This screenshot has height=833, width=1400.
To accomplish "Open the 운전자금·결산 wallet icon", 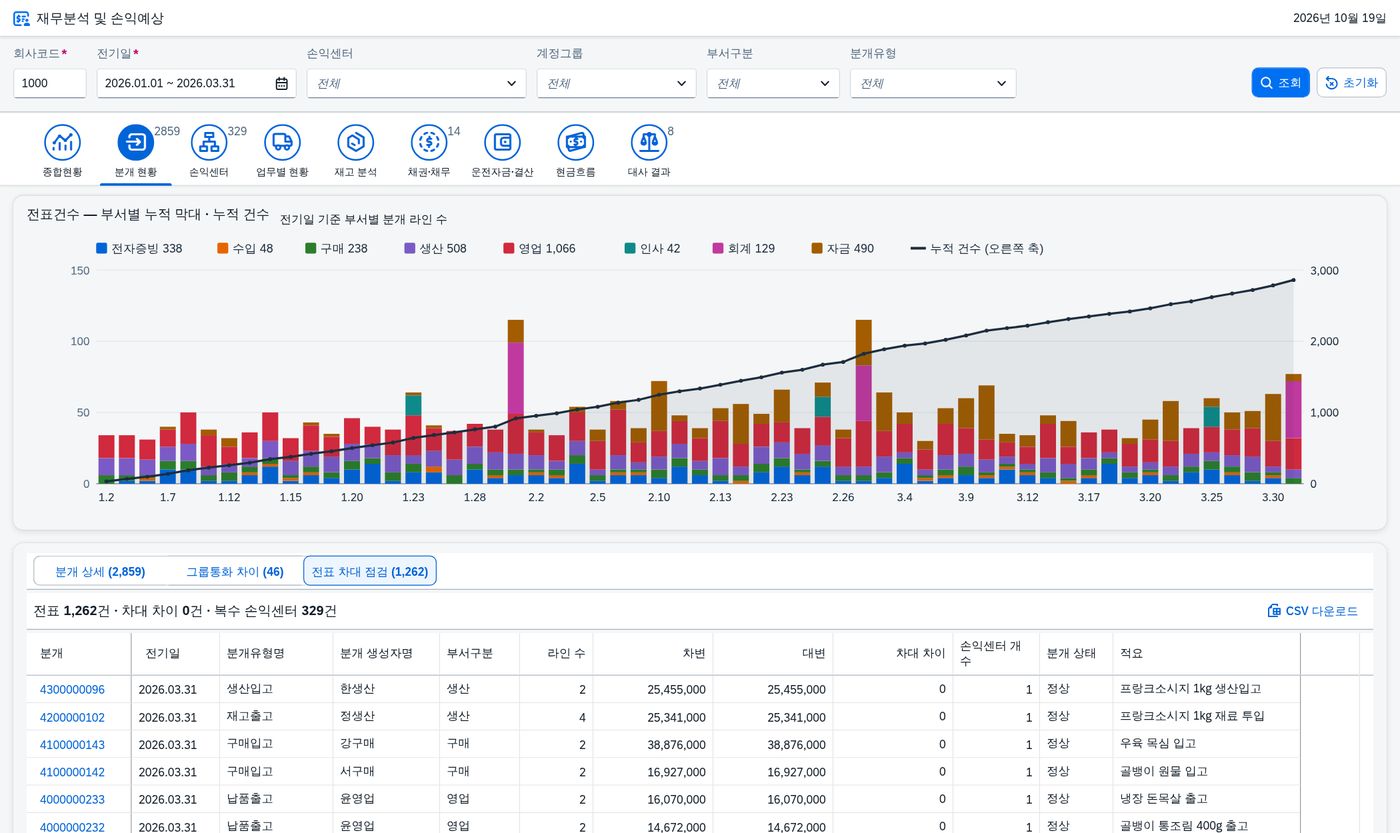I will [x=502, y=143].
